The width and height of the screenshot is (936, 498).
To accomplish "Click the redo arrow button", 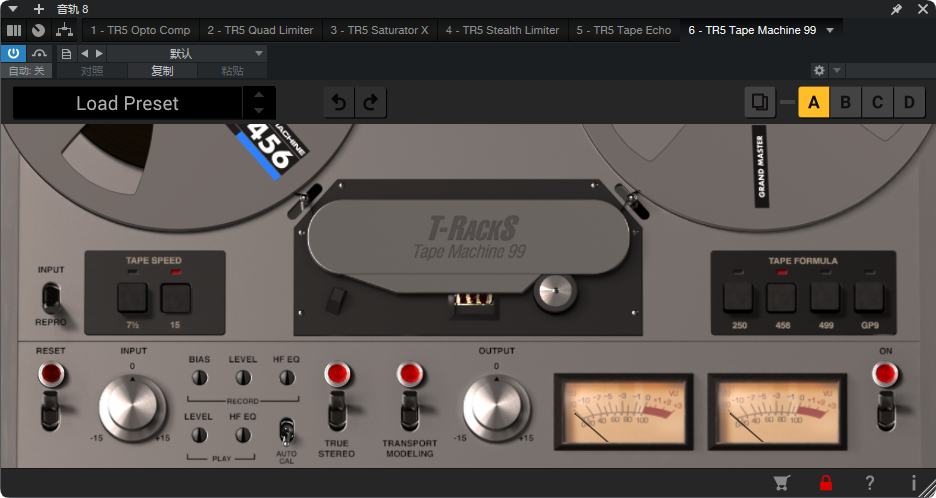I will pyautogui.click(x=371, y=103).
